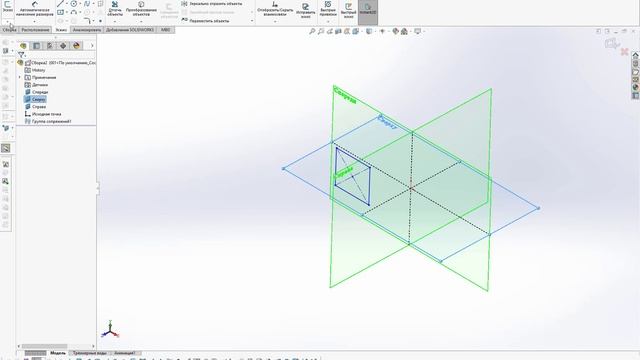Screen dimensions: 640x360
Task: Open Переместить объекты dropdown arrow
Action: [251, 20]
